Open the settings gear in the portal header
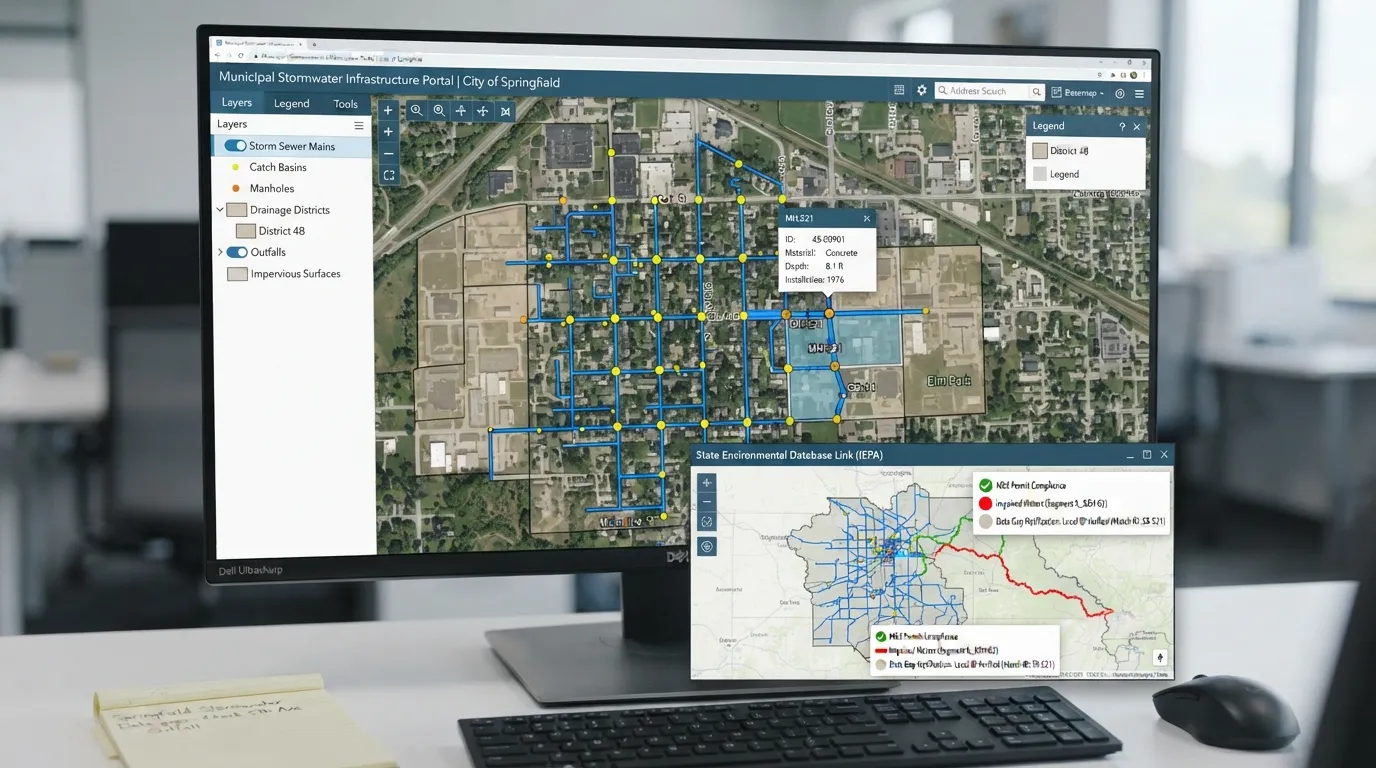This screenshot has width=1376, height=768. (922, 91)
